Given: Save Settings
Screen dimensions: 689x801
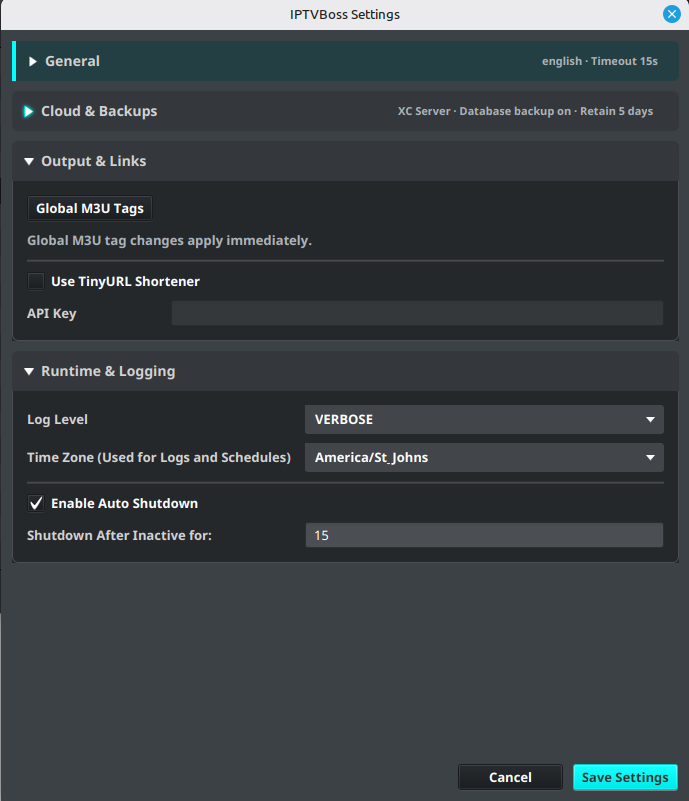Looking at the screenshot, I should [x=625, y=778].
